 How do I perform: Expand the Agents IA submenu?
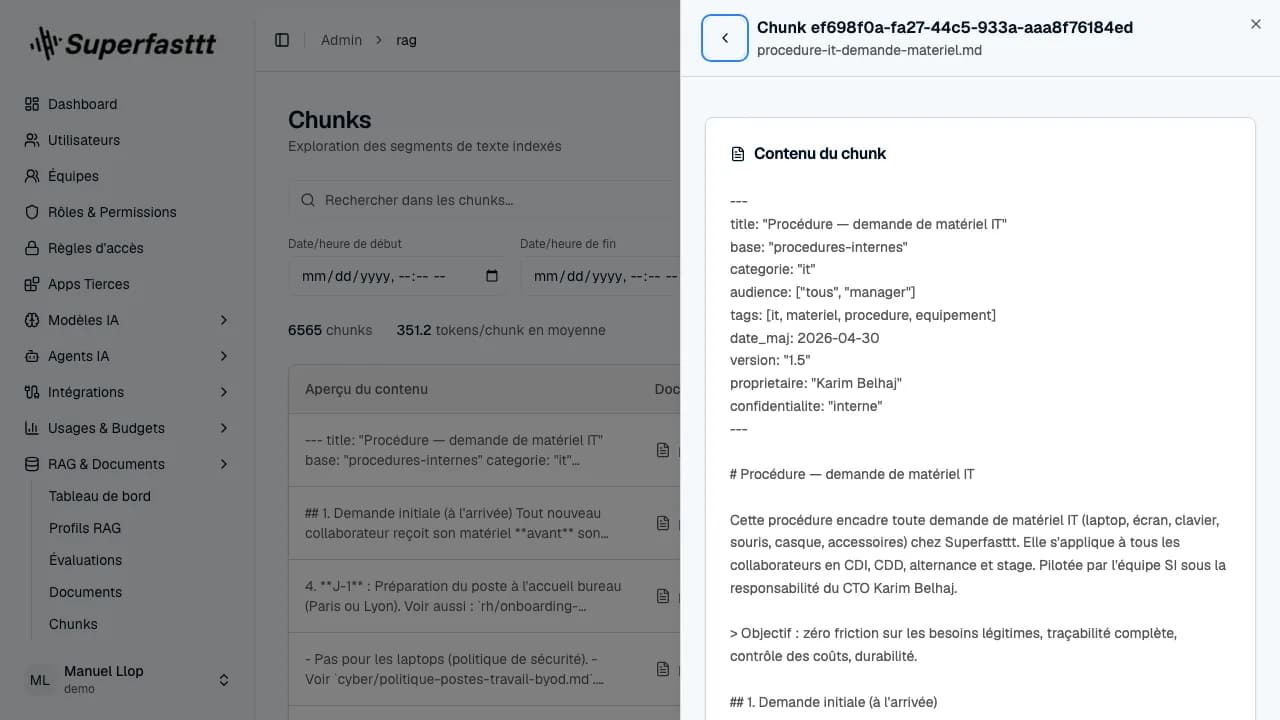pos(224,356)
